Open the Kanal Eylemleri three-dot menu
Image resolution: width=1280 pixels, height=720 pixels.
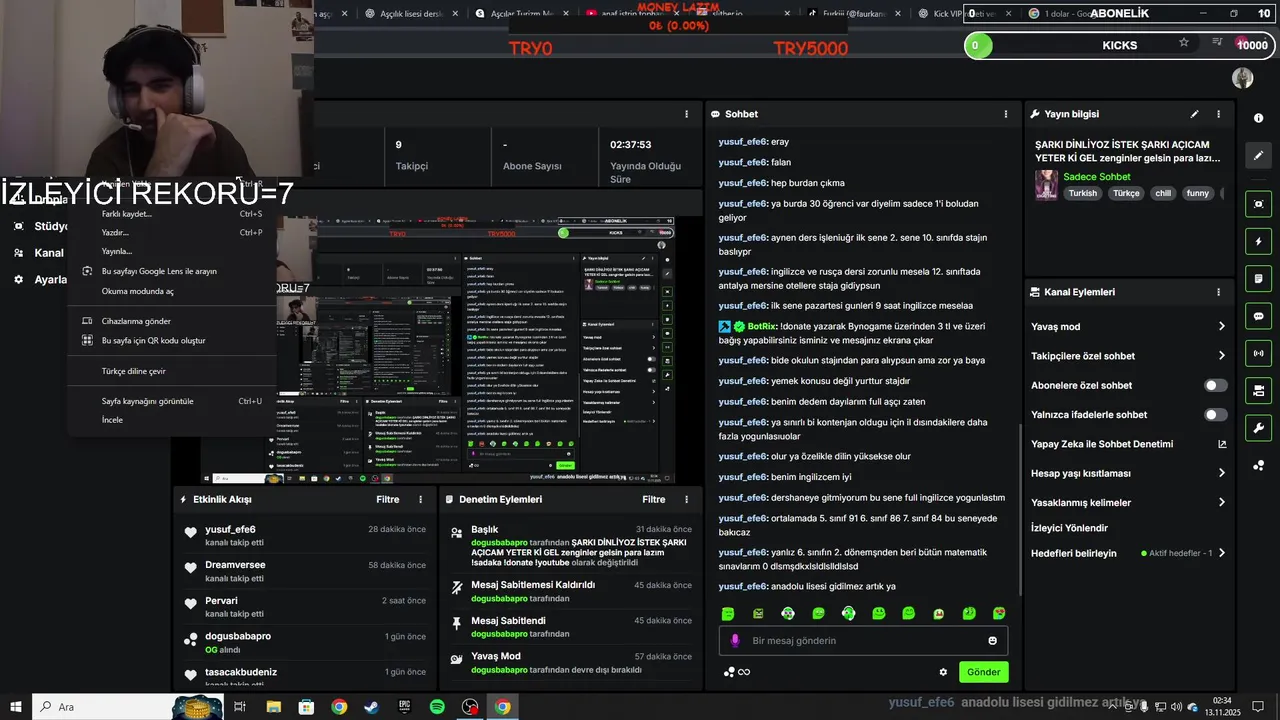(1218, 292)
